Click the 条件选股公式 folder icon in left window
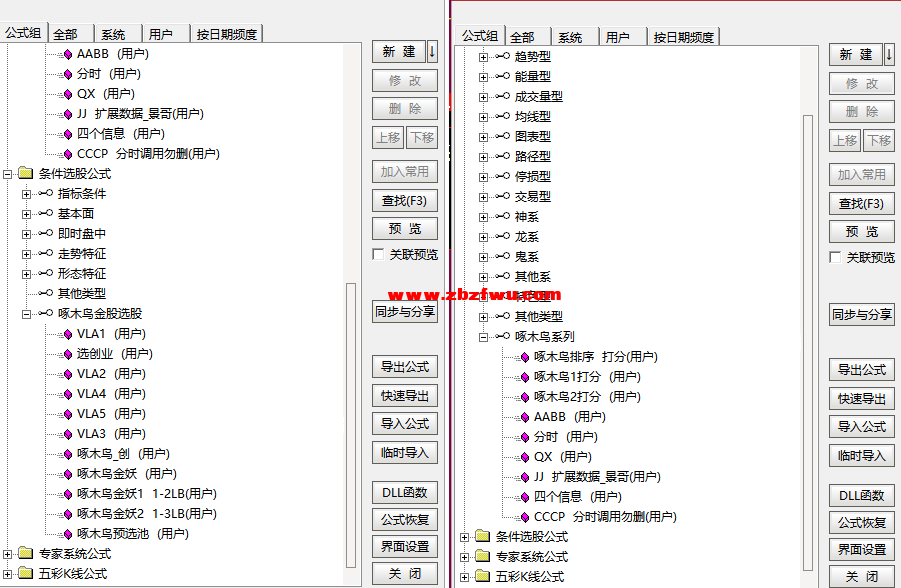The width and height of the screenshot is (901, 588). pyautogui.click(x=25, y=173)
